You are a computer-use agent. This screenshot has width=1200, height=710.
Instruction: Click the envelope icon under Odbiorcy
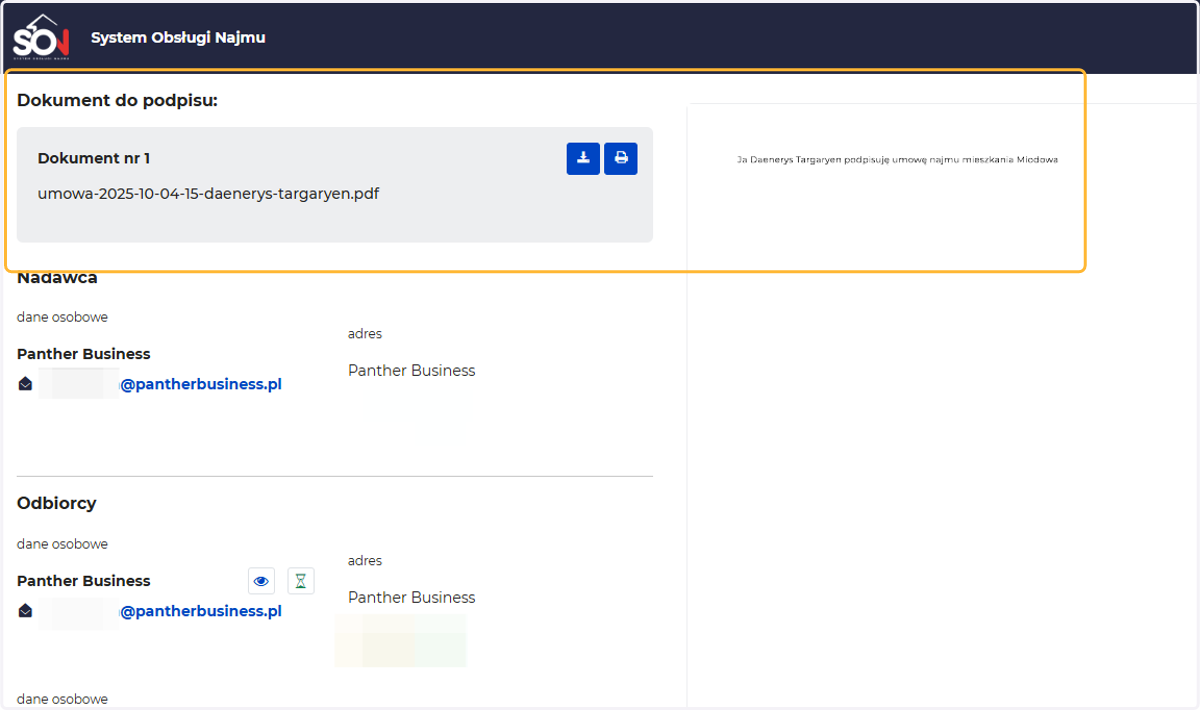26,611
